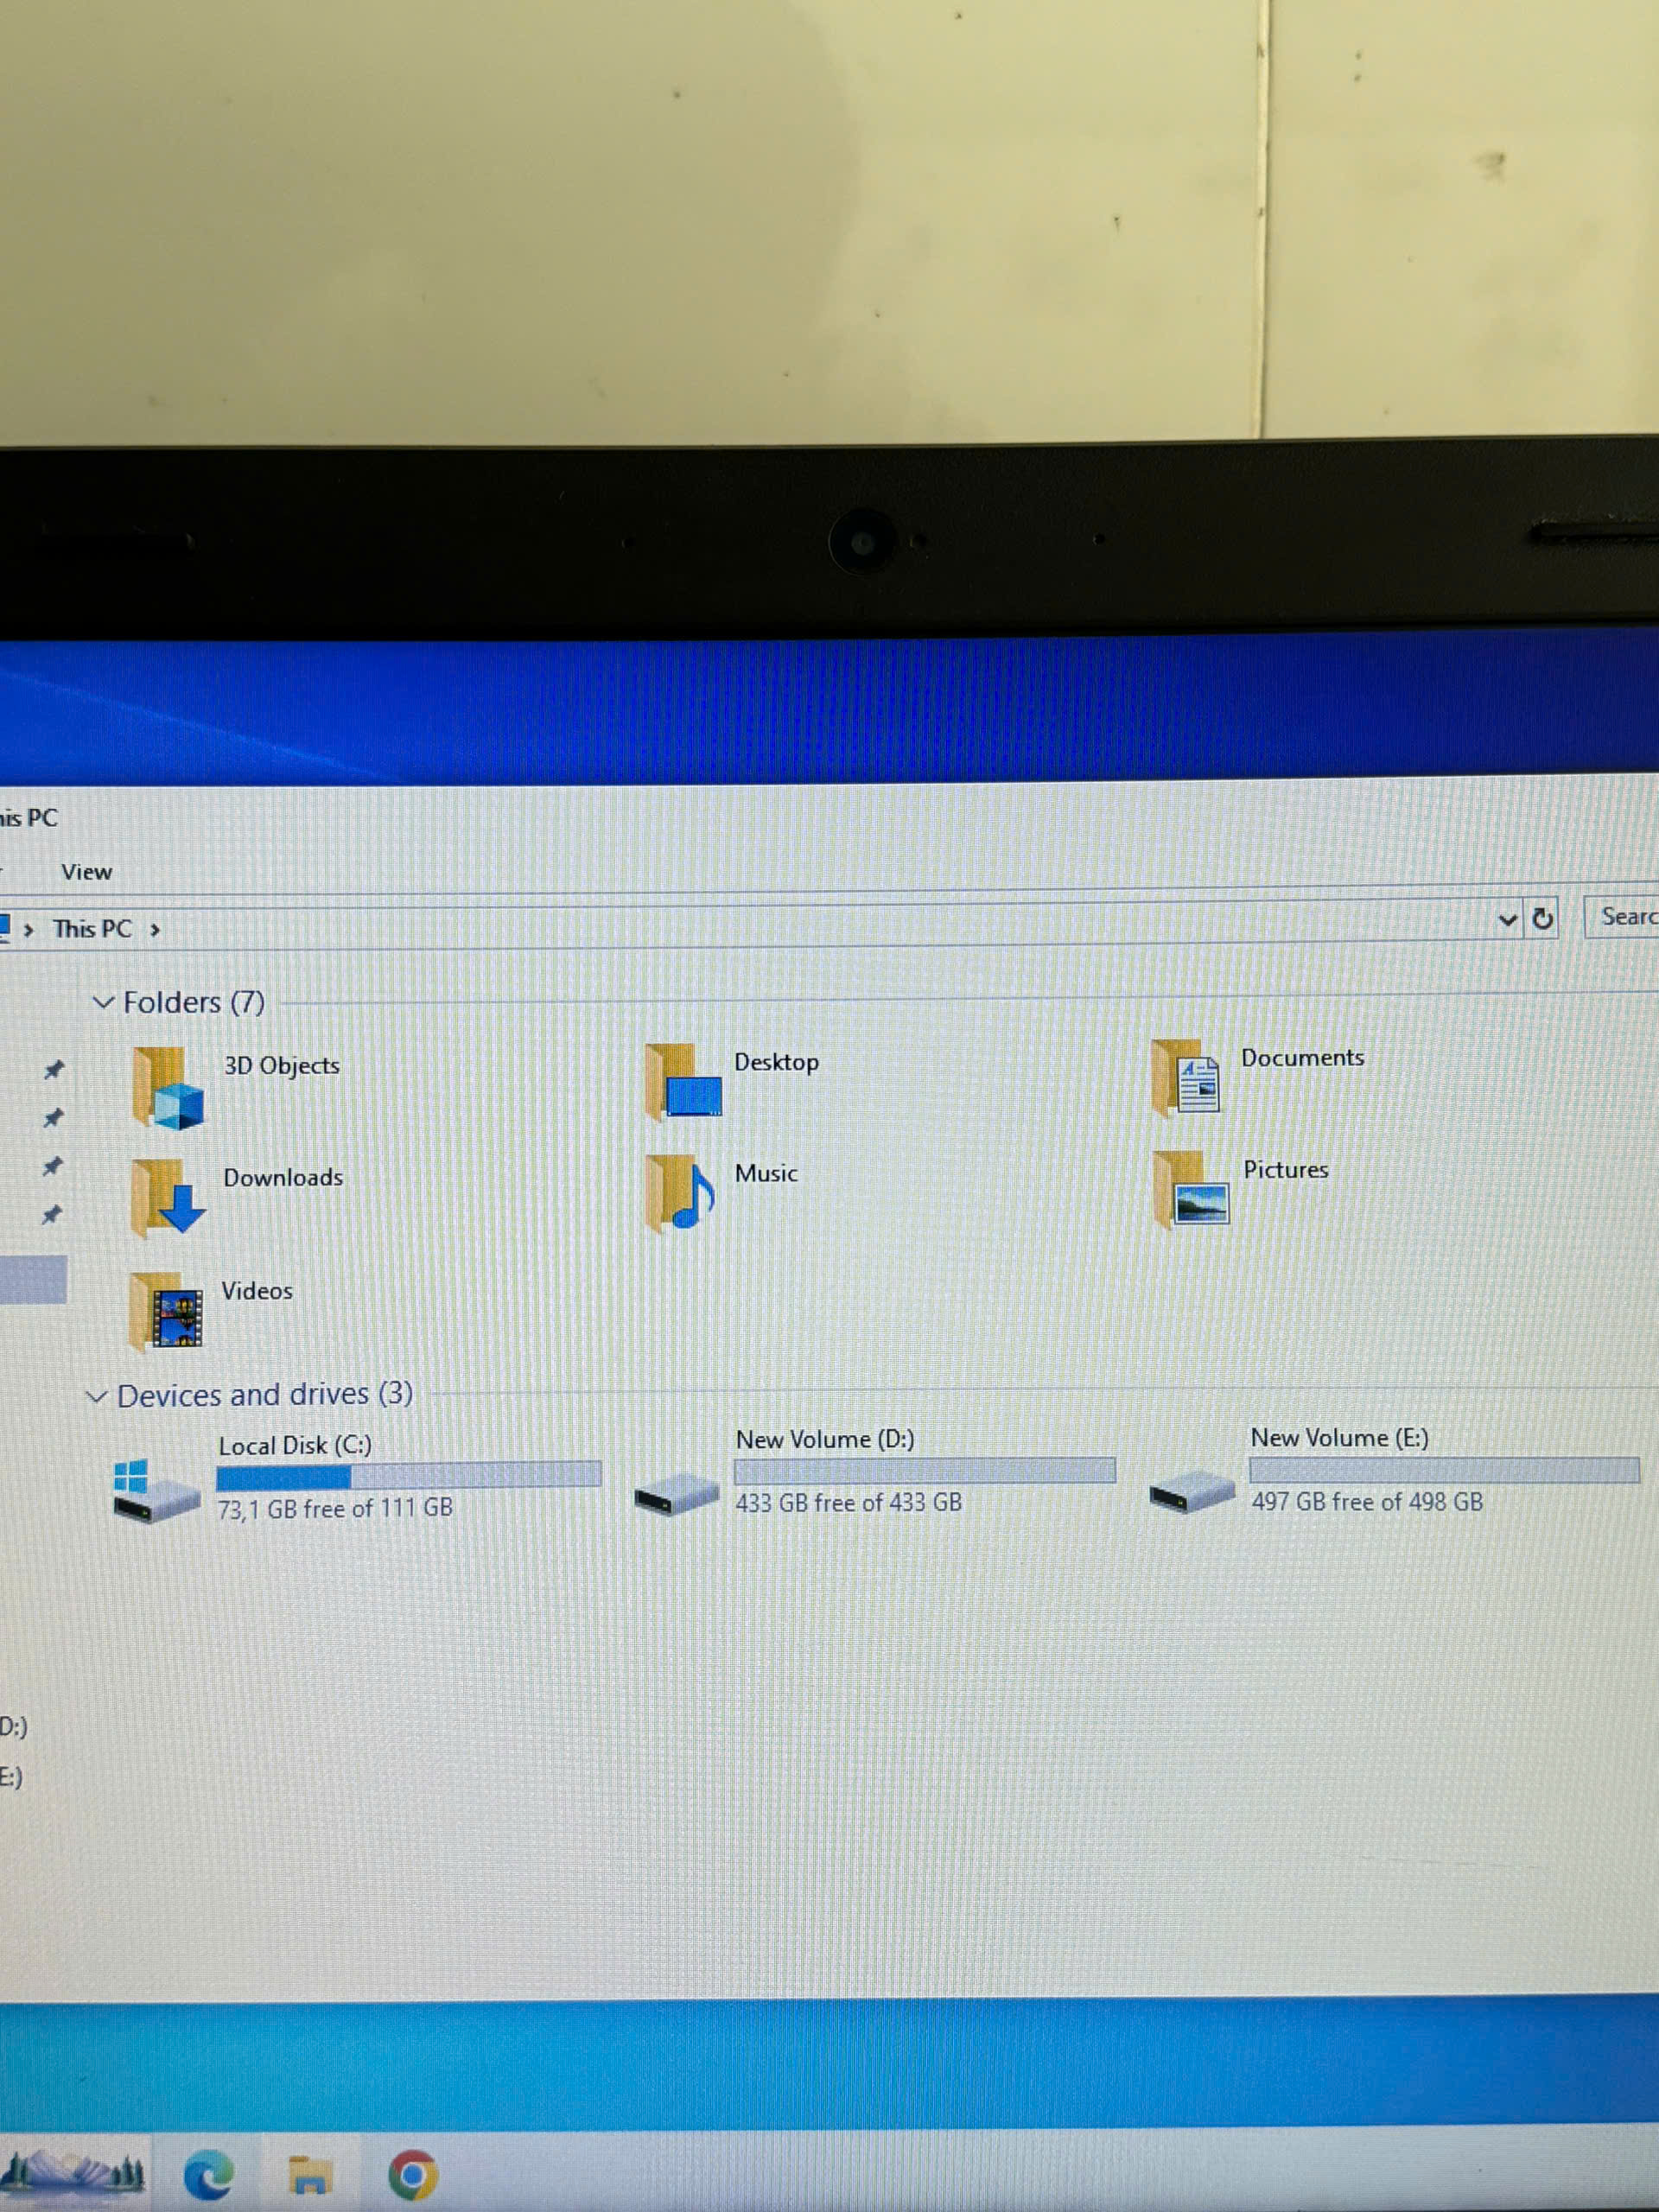The height and width of the screenshot is (2212, 1659).
Task: Open the 3D Objects folder icon
Action: [167, 1088]
